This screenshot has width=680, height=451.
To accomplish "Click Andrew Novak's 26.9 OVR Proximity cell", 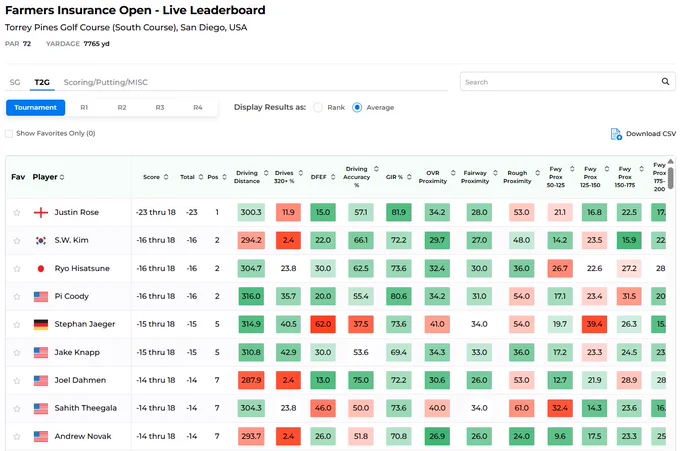I will (437, 436).
